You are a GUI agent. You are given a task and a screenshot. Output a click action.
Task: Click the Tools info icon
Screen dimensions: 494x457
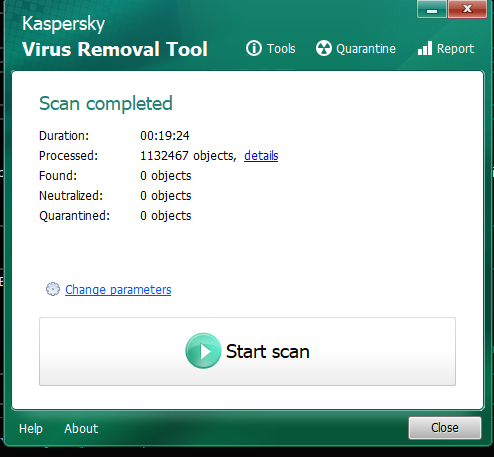click(254, 48)
